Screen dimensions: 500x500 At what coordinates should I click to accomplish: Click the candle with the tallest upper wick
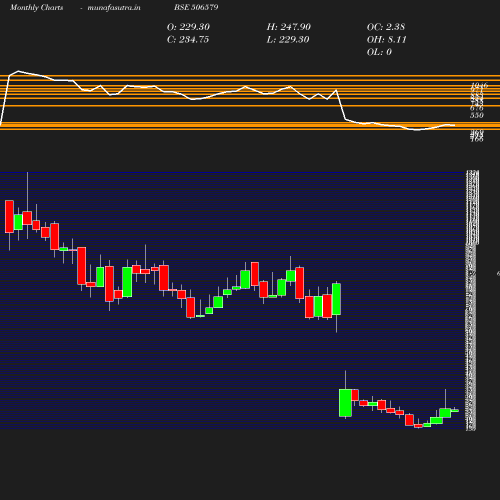pyautogui.click(x=27, y=218)
